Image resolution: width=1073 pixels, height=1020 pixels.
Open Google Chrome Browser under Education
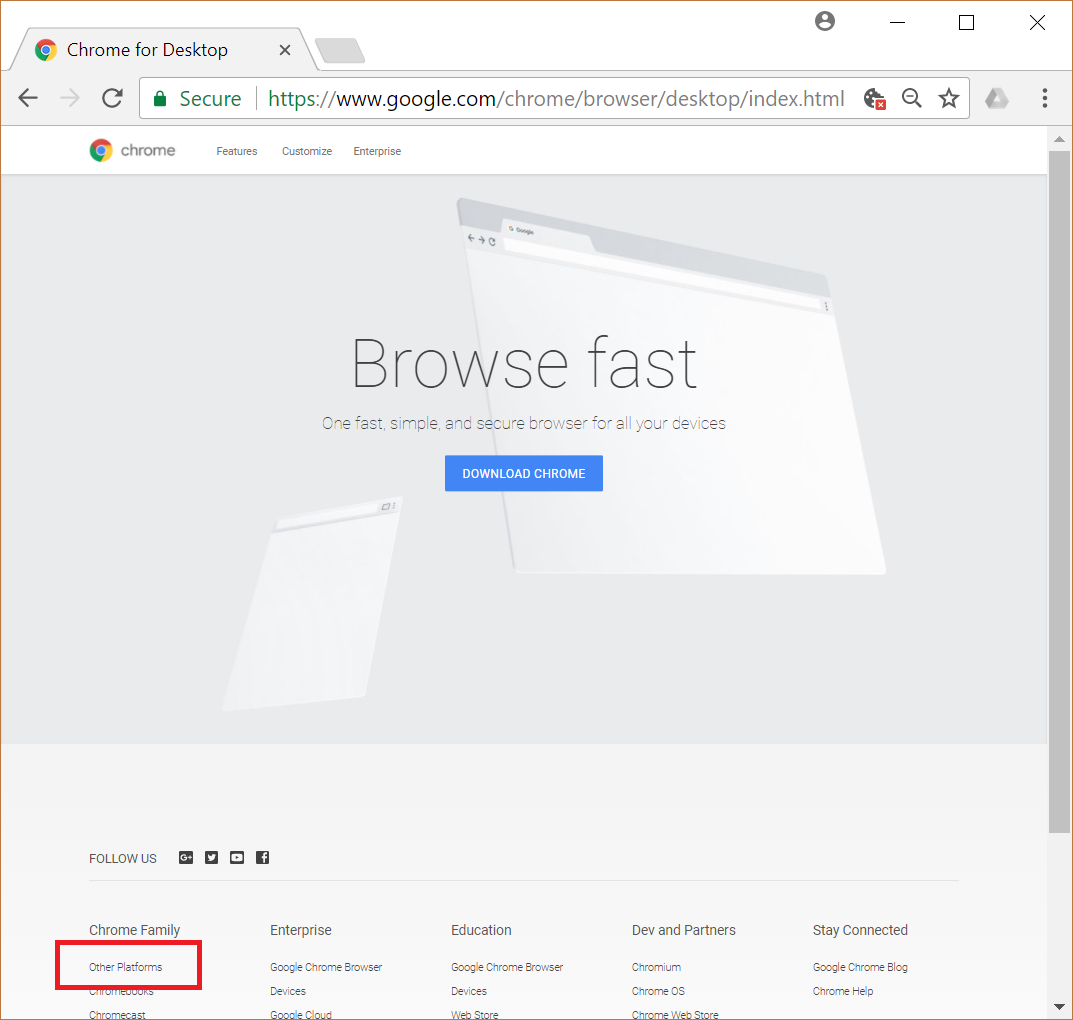[507, 967]
